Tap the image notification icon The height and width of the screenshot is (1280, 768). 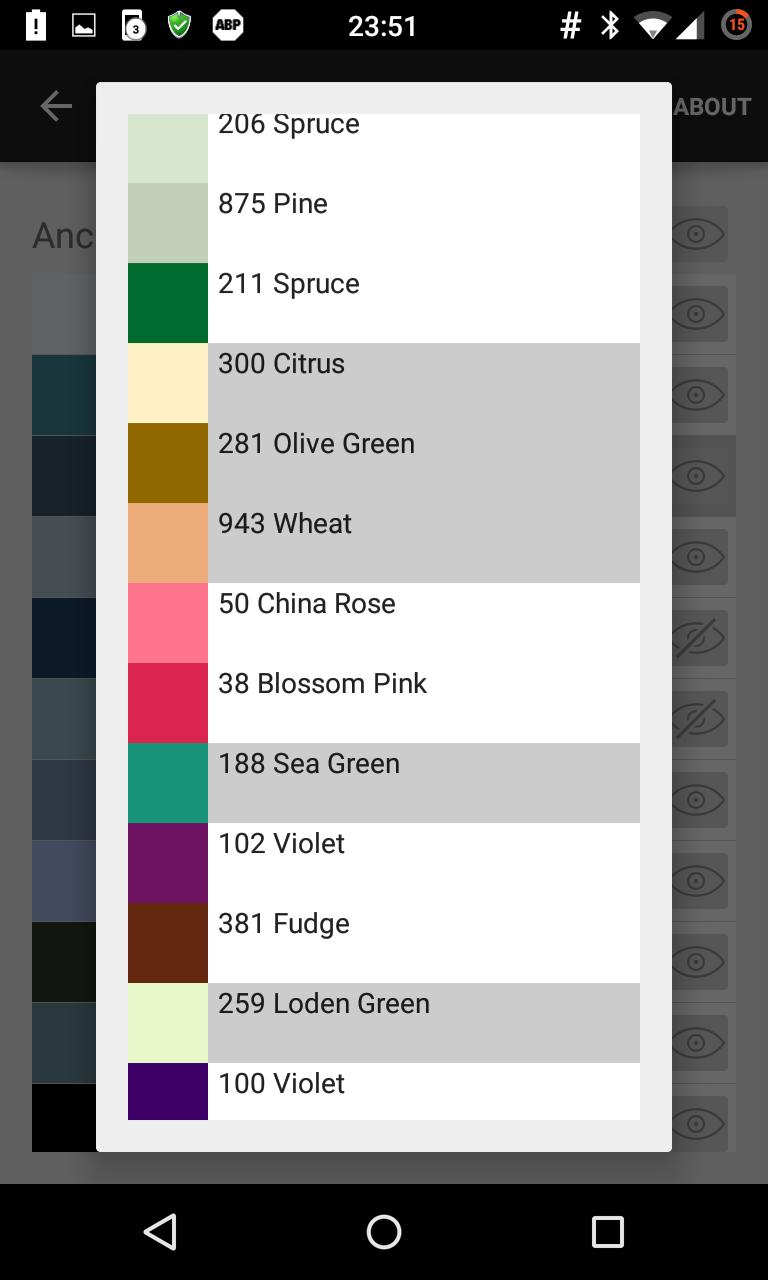pyautogui.click(x=84, y=26)
